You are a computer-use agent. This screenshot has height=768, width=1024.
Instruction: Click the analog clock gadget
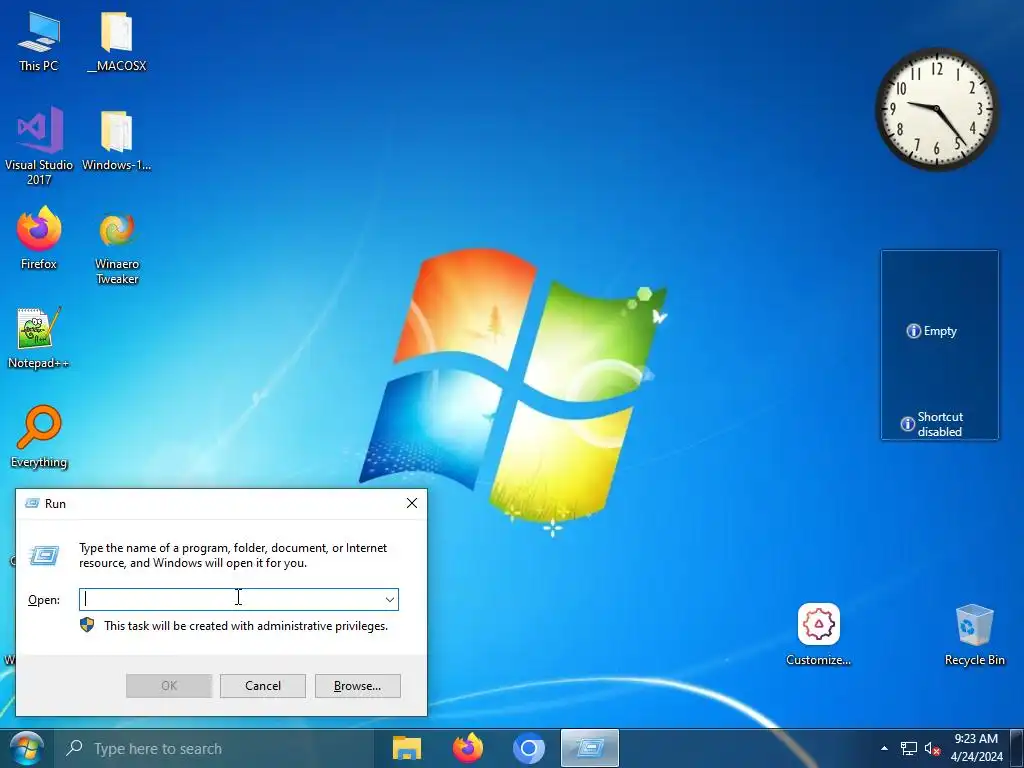coord(936,109)
